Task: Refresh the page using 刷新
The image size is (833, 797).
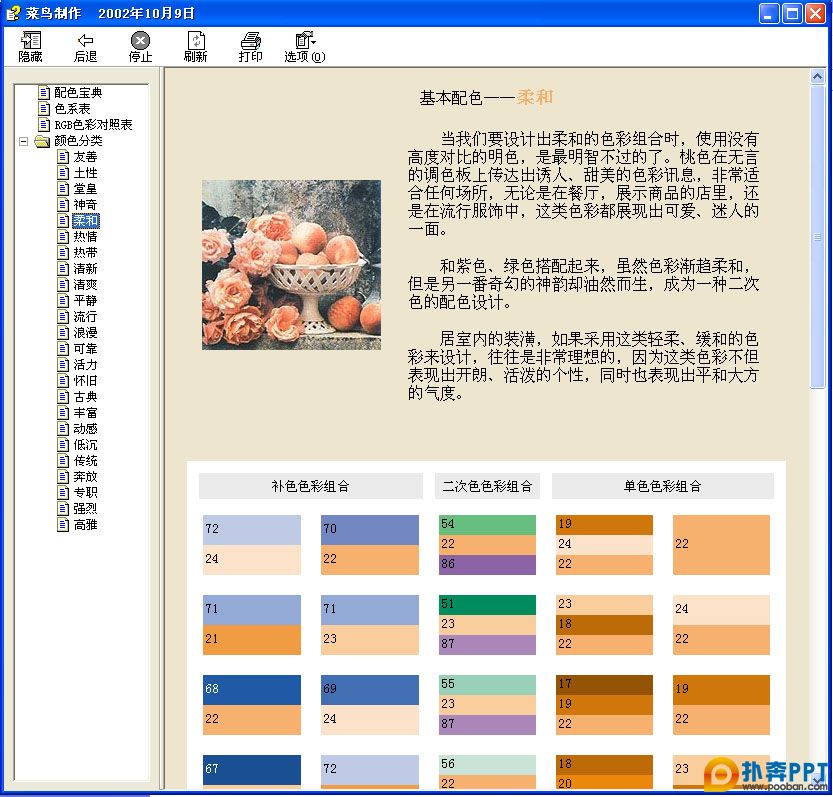Action: (x=196, y=47)
